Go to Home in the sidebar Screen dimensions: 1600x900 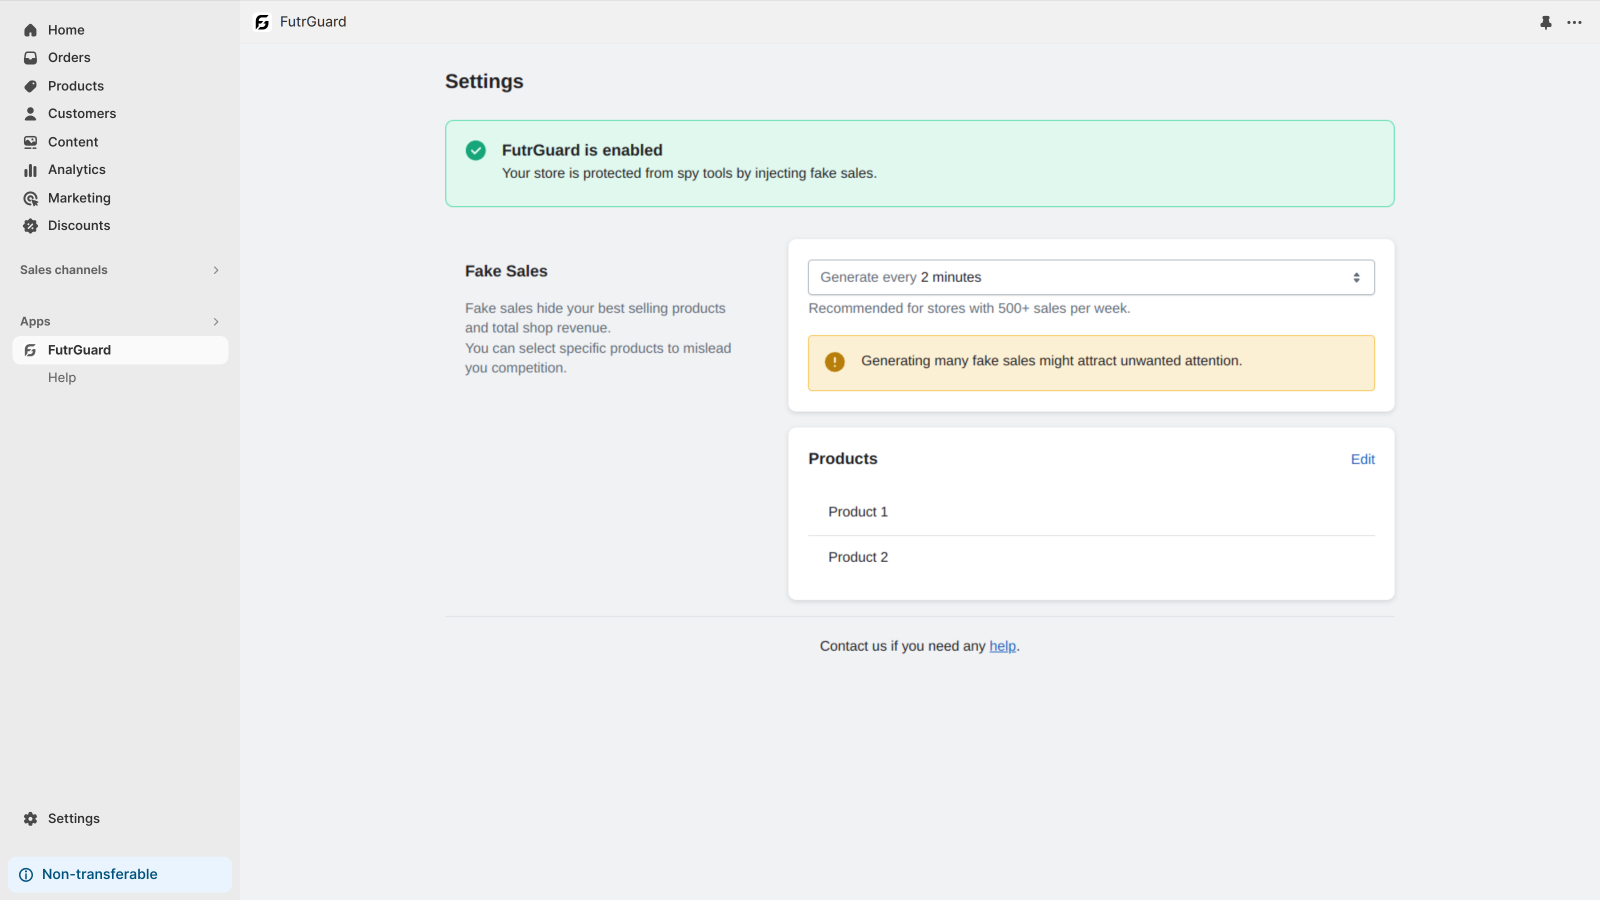tap(66, 30)
